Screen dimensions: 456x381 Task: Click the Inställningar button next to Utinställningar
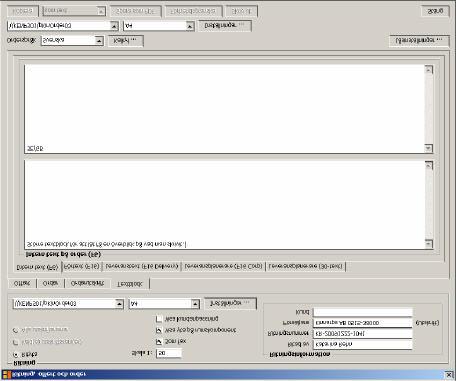click(x=225, y=25)
